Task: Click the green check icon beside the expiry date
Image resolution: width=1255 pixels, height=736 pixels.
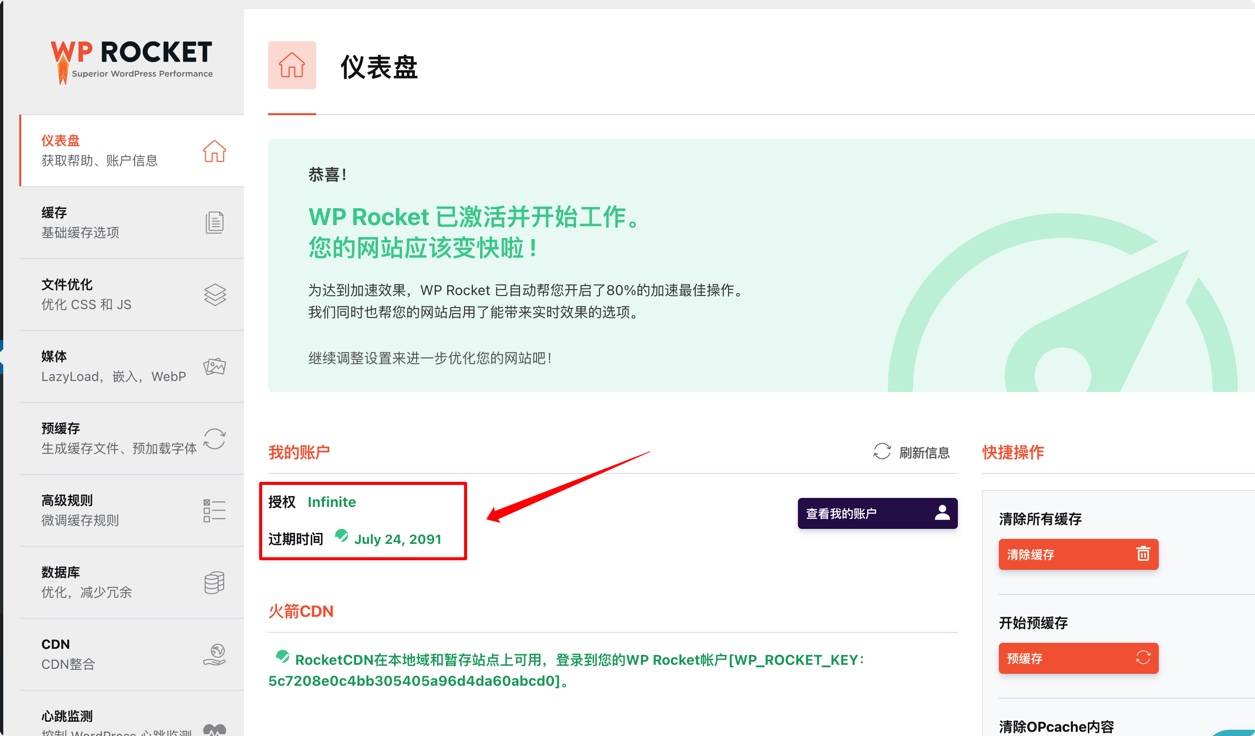Action: click(x=342, y=536)
